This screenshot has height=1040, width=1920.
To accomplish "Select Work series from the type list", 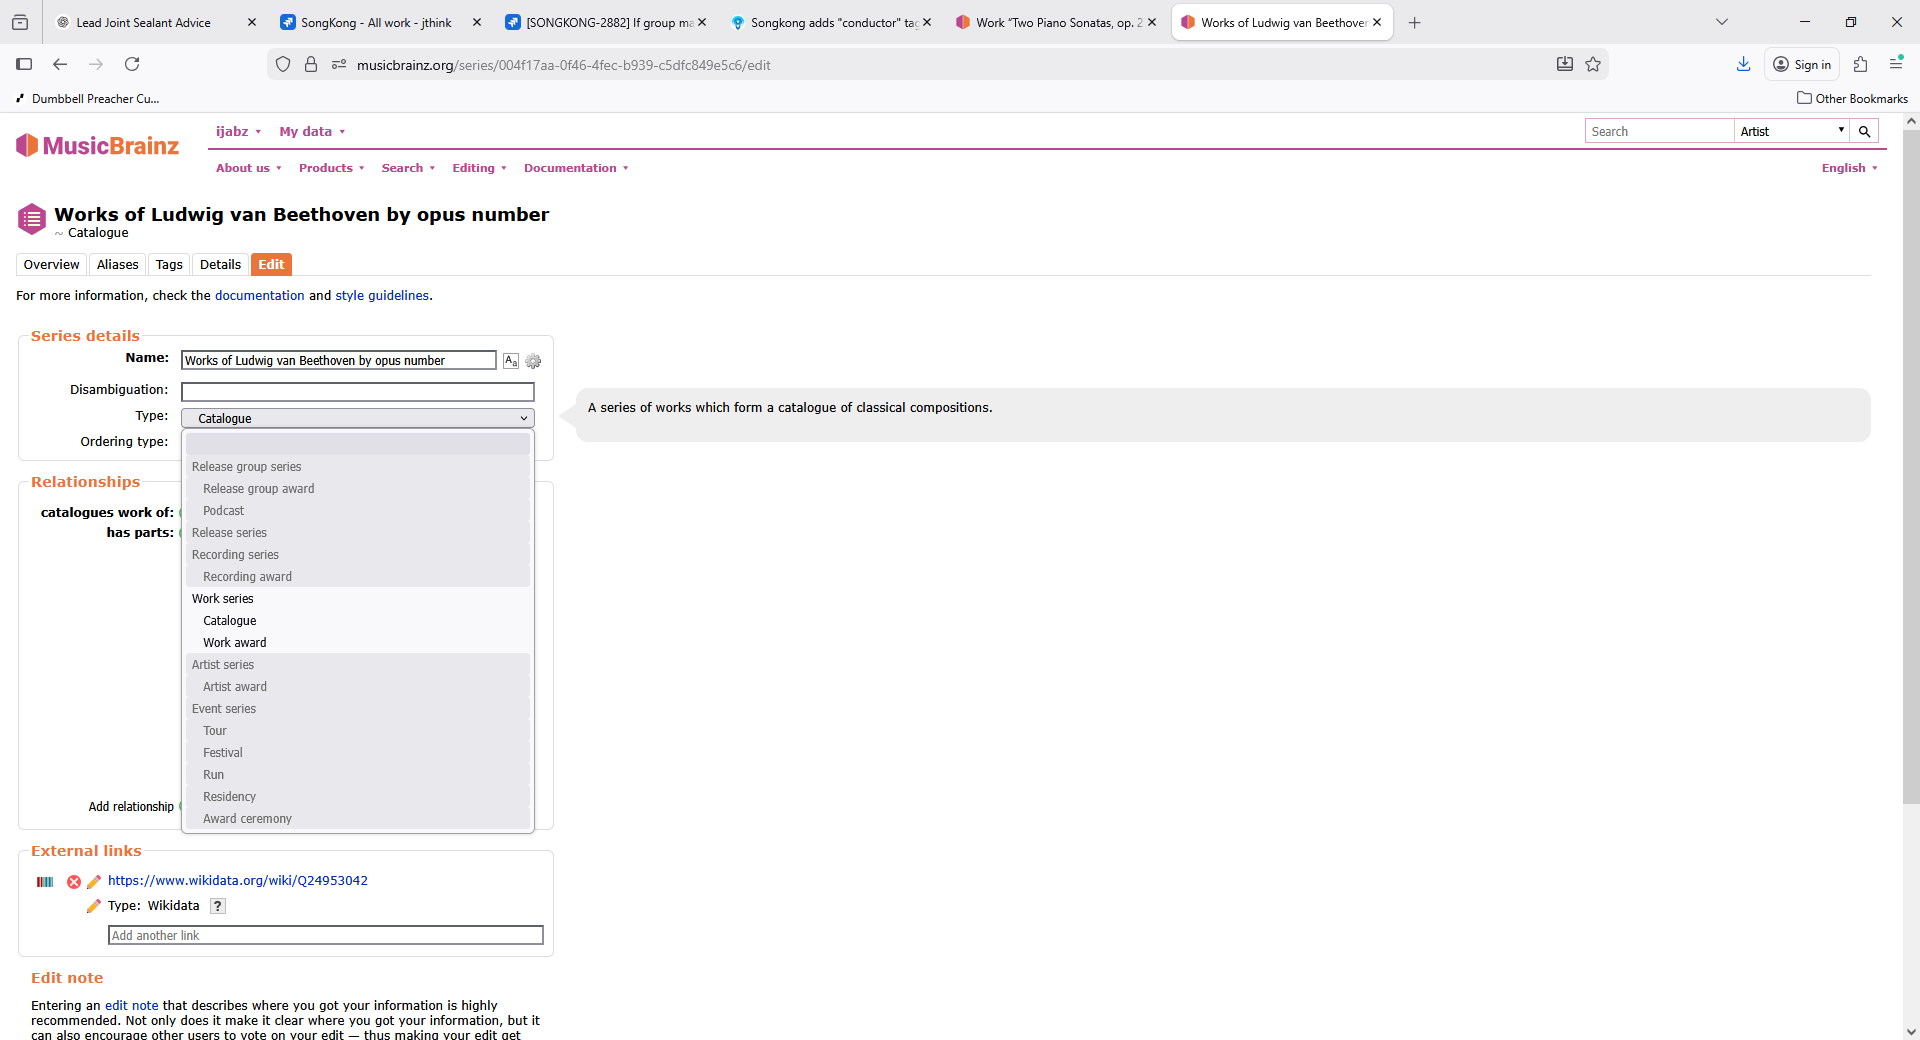I will pos(223,599).
